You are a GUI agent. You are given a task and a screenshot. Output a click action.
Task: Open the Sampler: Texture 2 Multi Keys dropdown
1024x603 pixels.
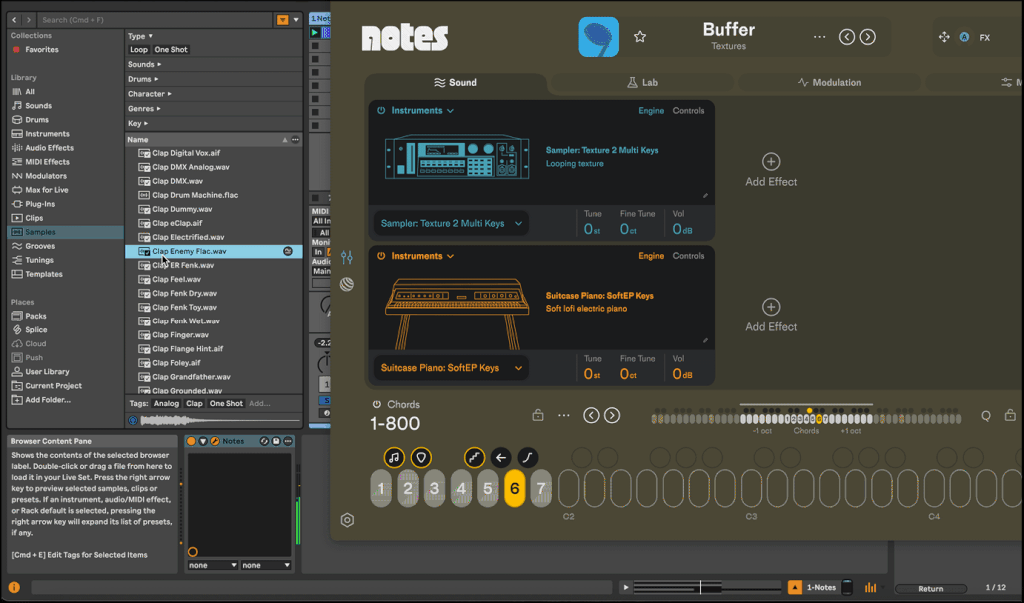tap(453, 224)
